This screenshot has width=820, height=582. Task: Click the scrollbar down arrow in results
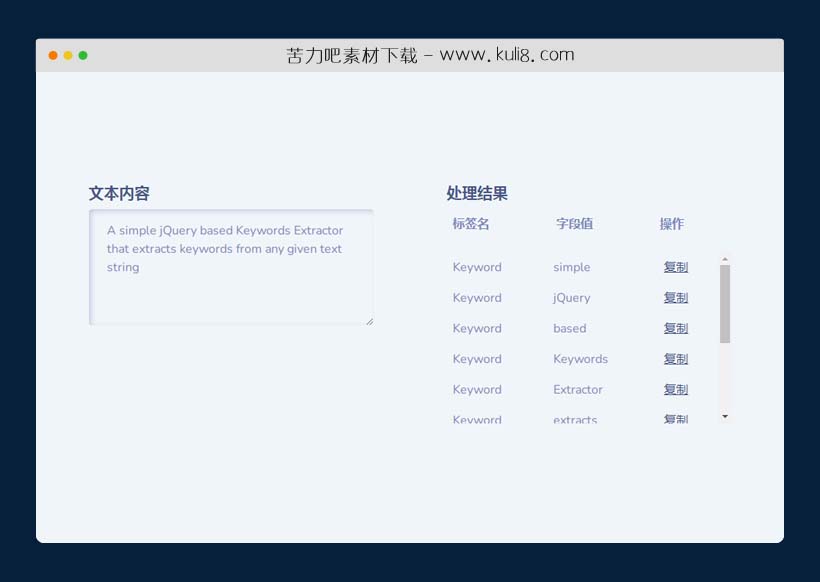(x=725, y=416)
